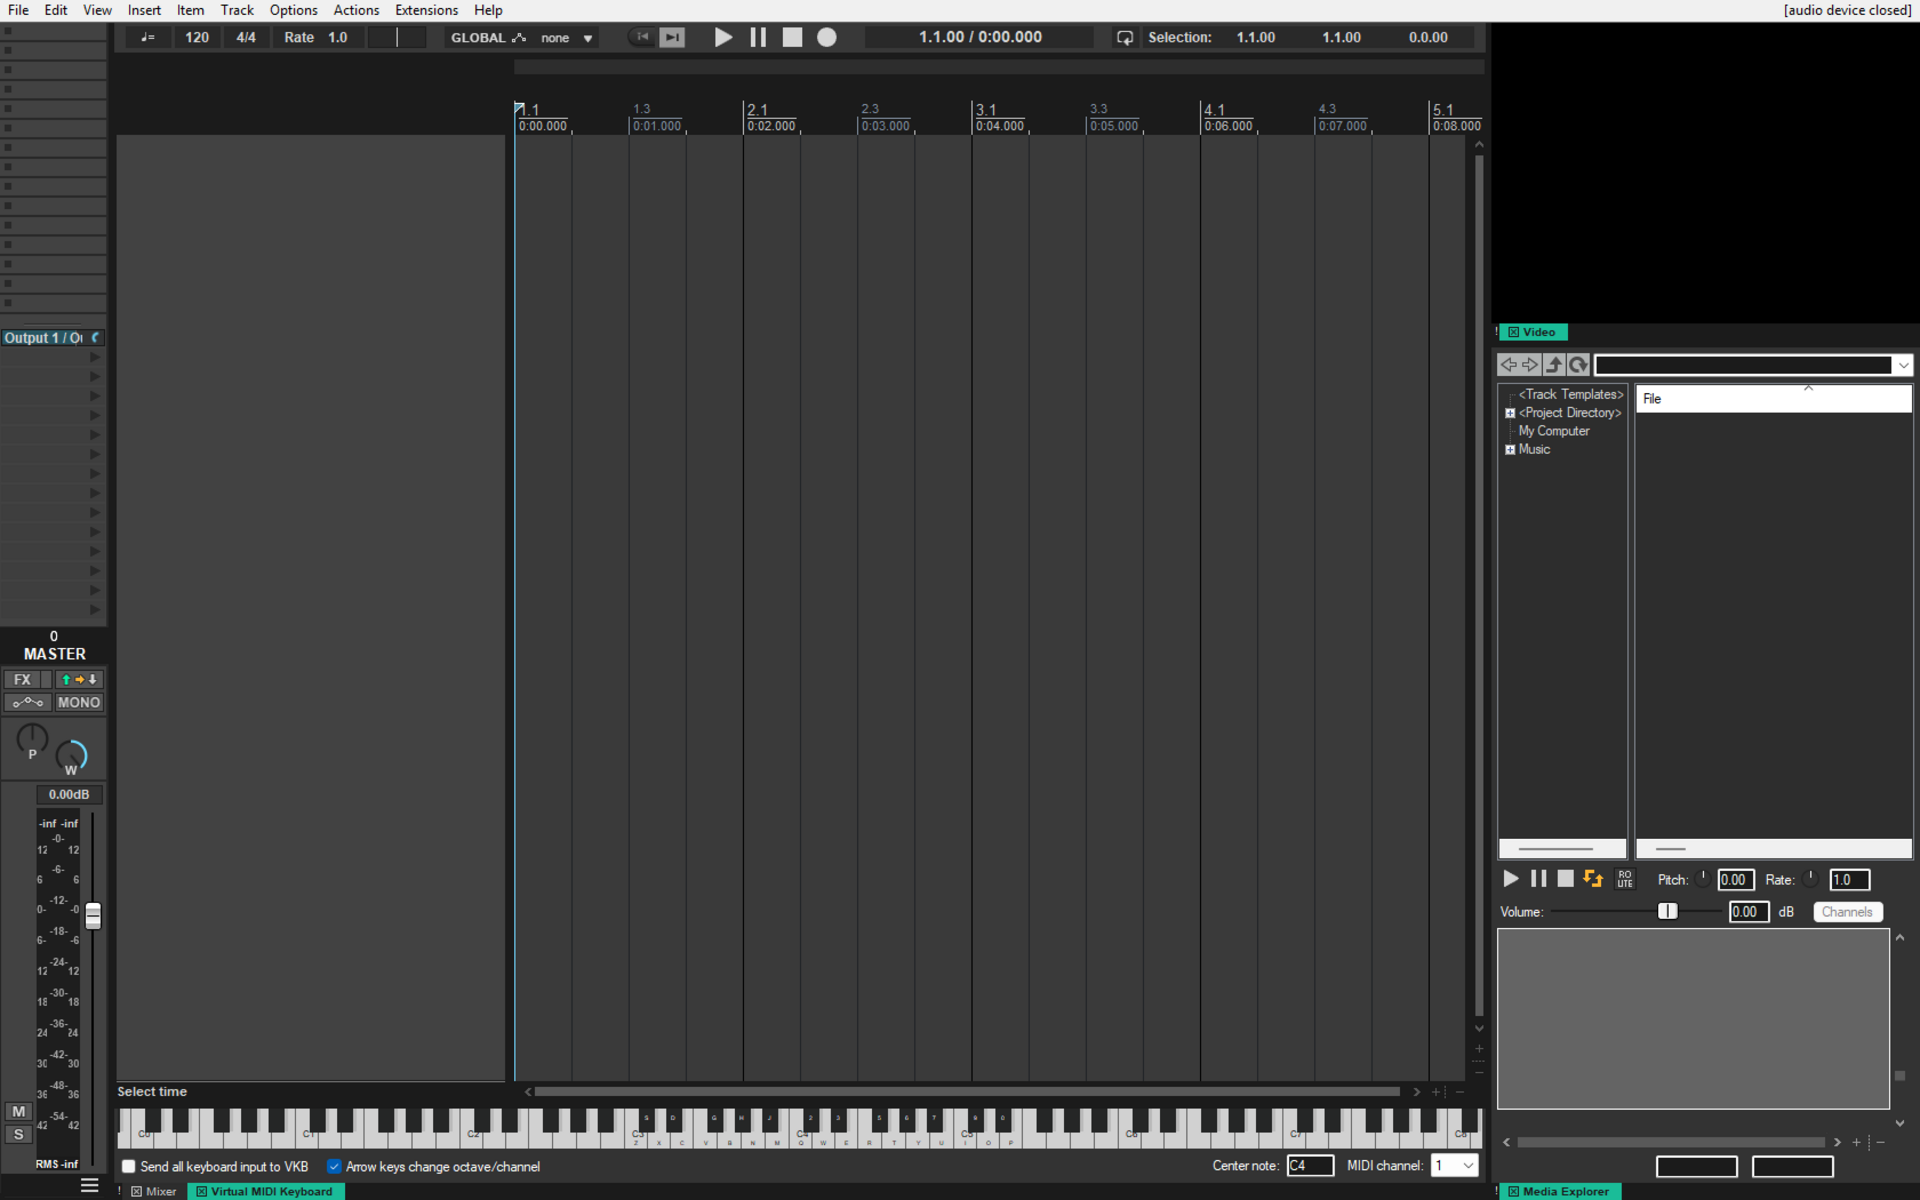Click the GLOBAL automation button

(x=488, y=37)
